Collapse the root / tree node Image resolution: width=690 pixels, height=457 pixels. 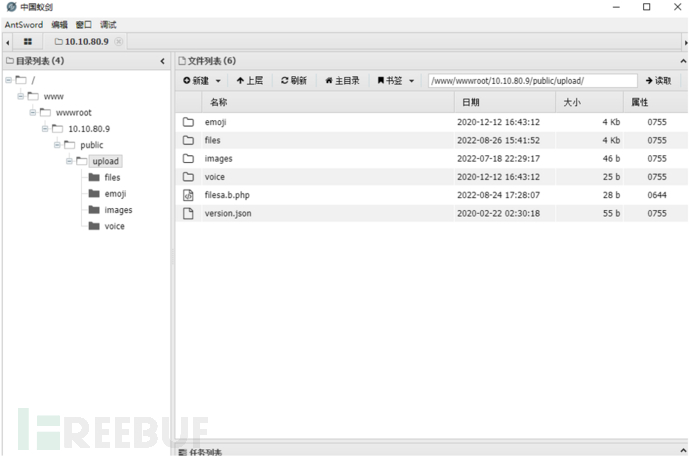pos(8,80)
